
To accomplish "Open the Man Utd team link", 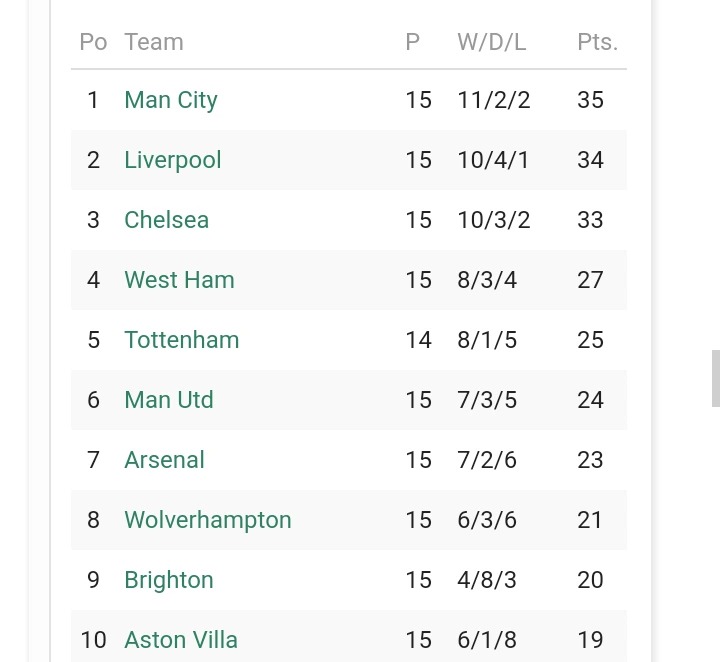I will [x=169, y=400].
